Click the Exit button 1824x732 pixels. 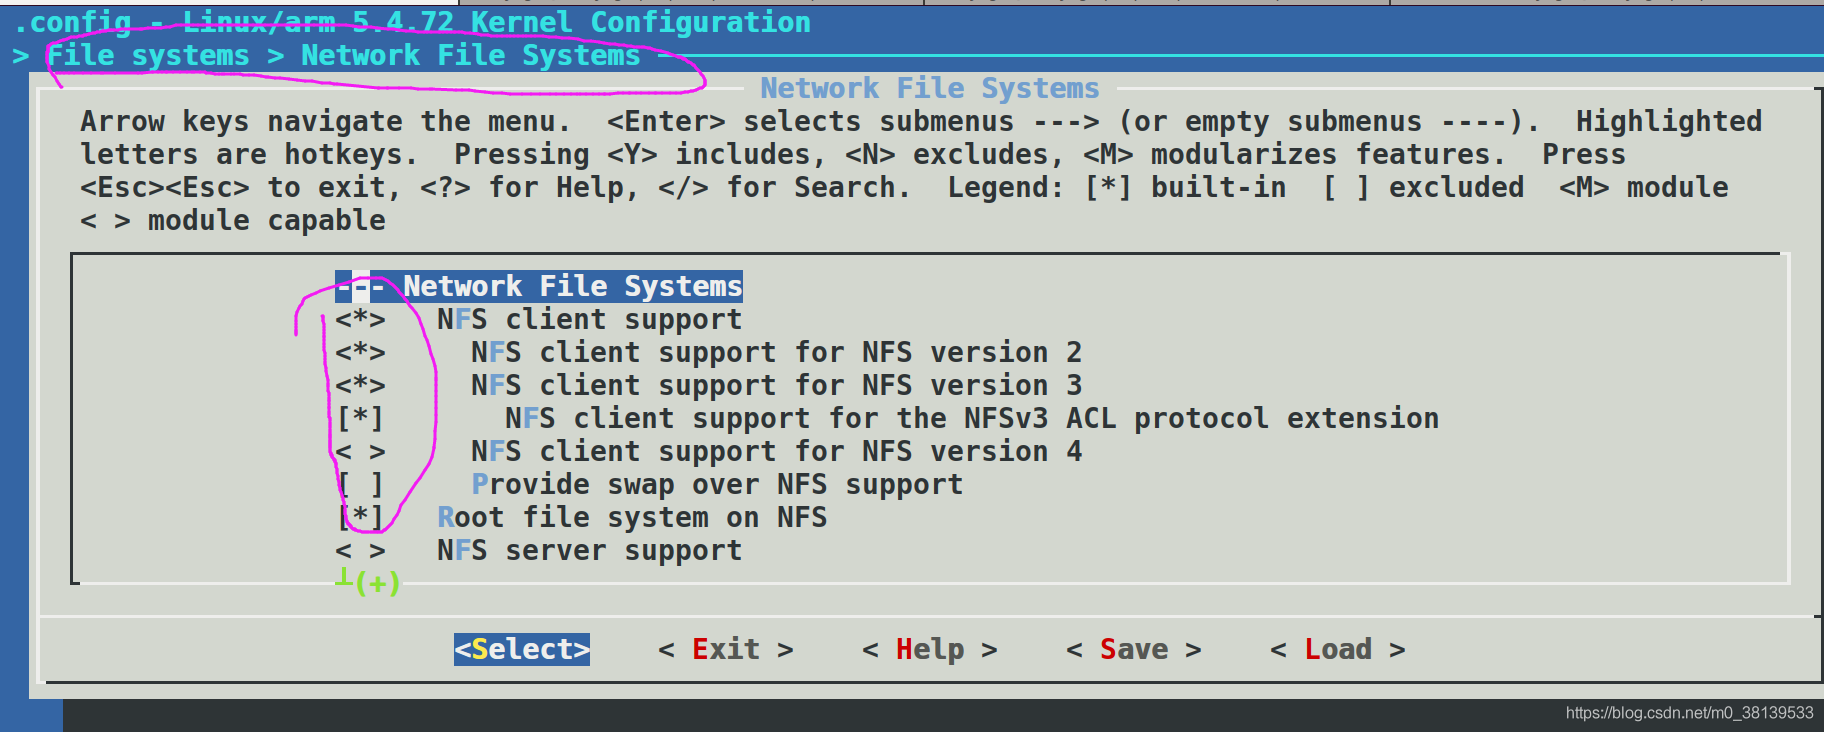coord(726,650)
